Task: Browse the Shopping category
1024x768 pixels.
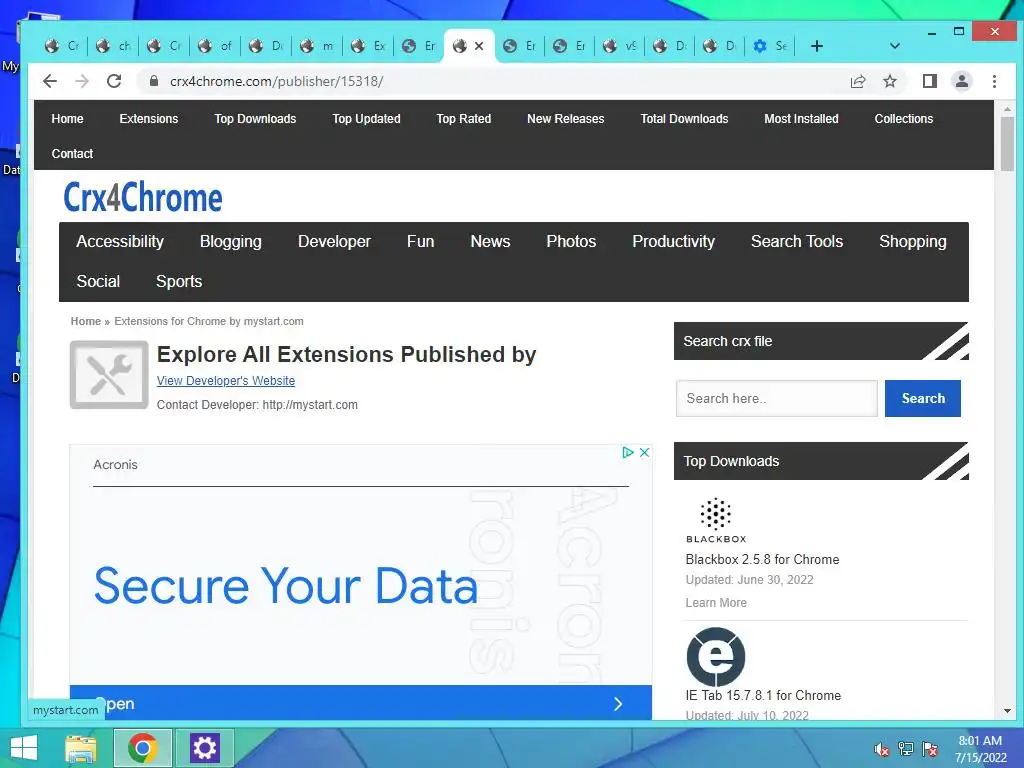Action: point(912,242)
